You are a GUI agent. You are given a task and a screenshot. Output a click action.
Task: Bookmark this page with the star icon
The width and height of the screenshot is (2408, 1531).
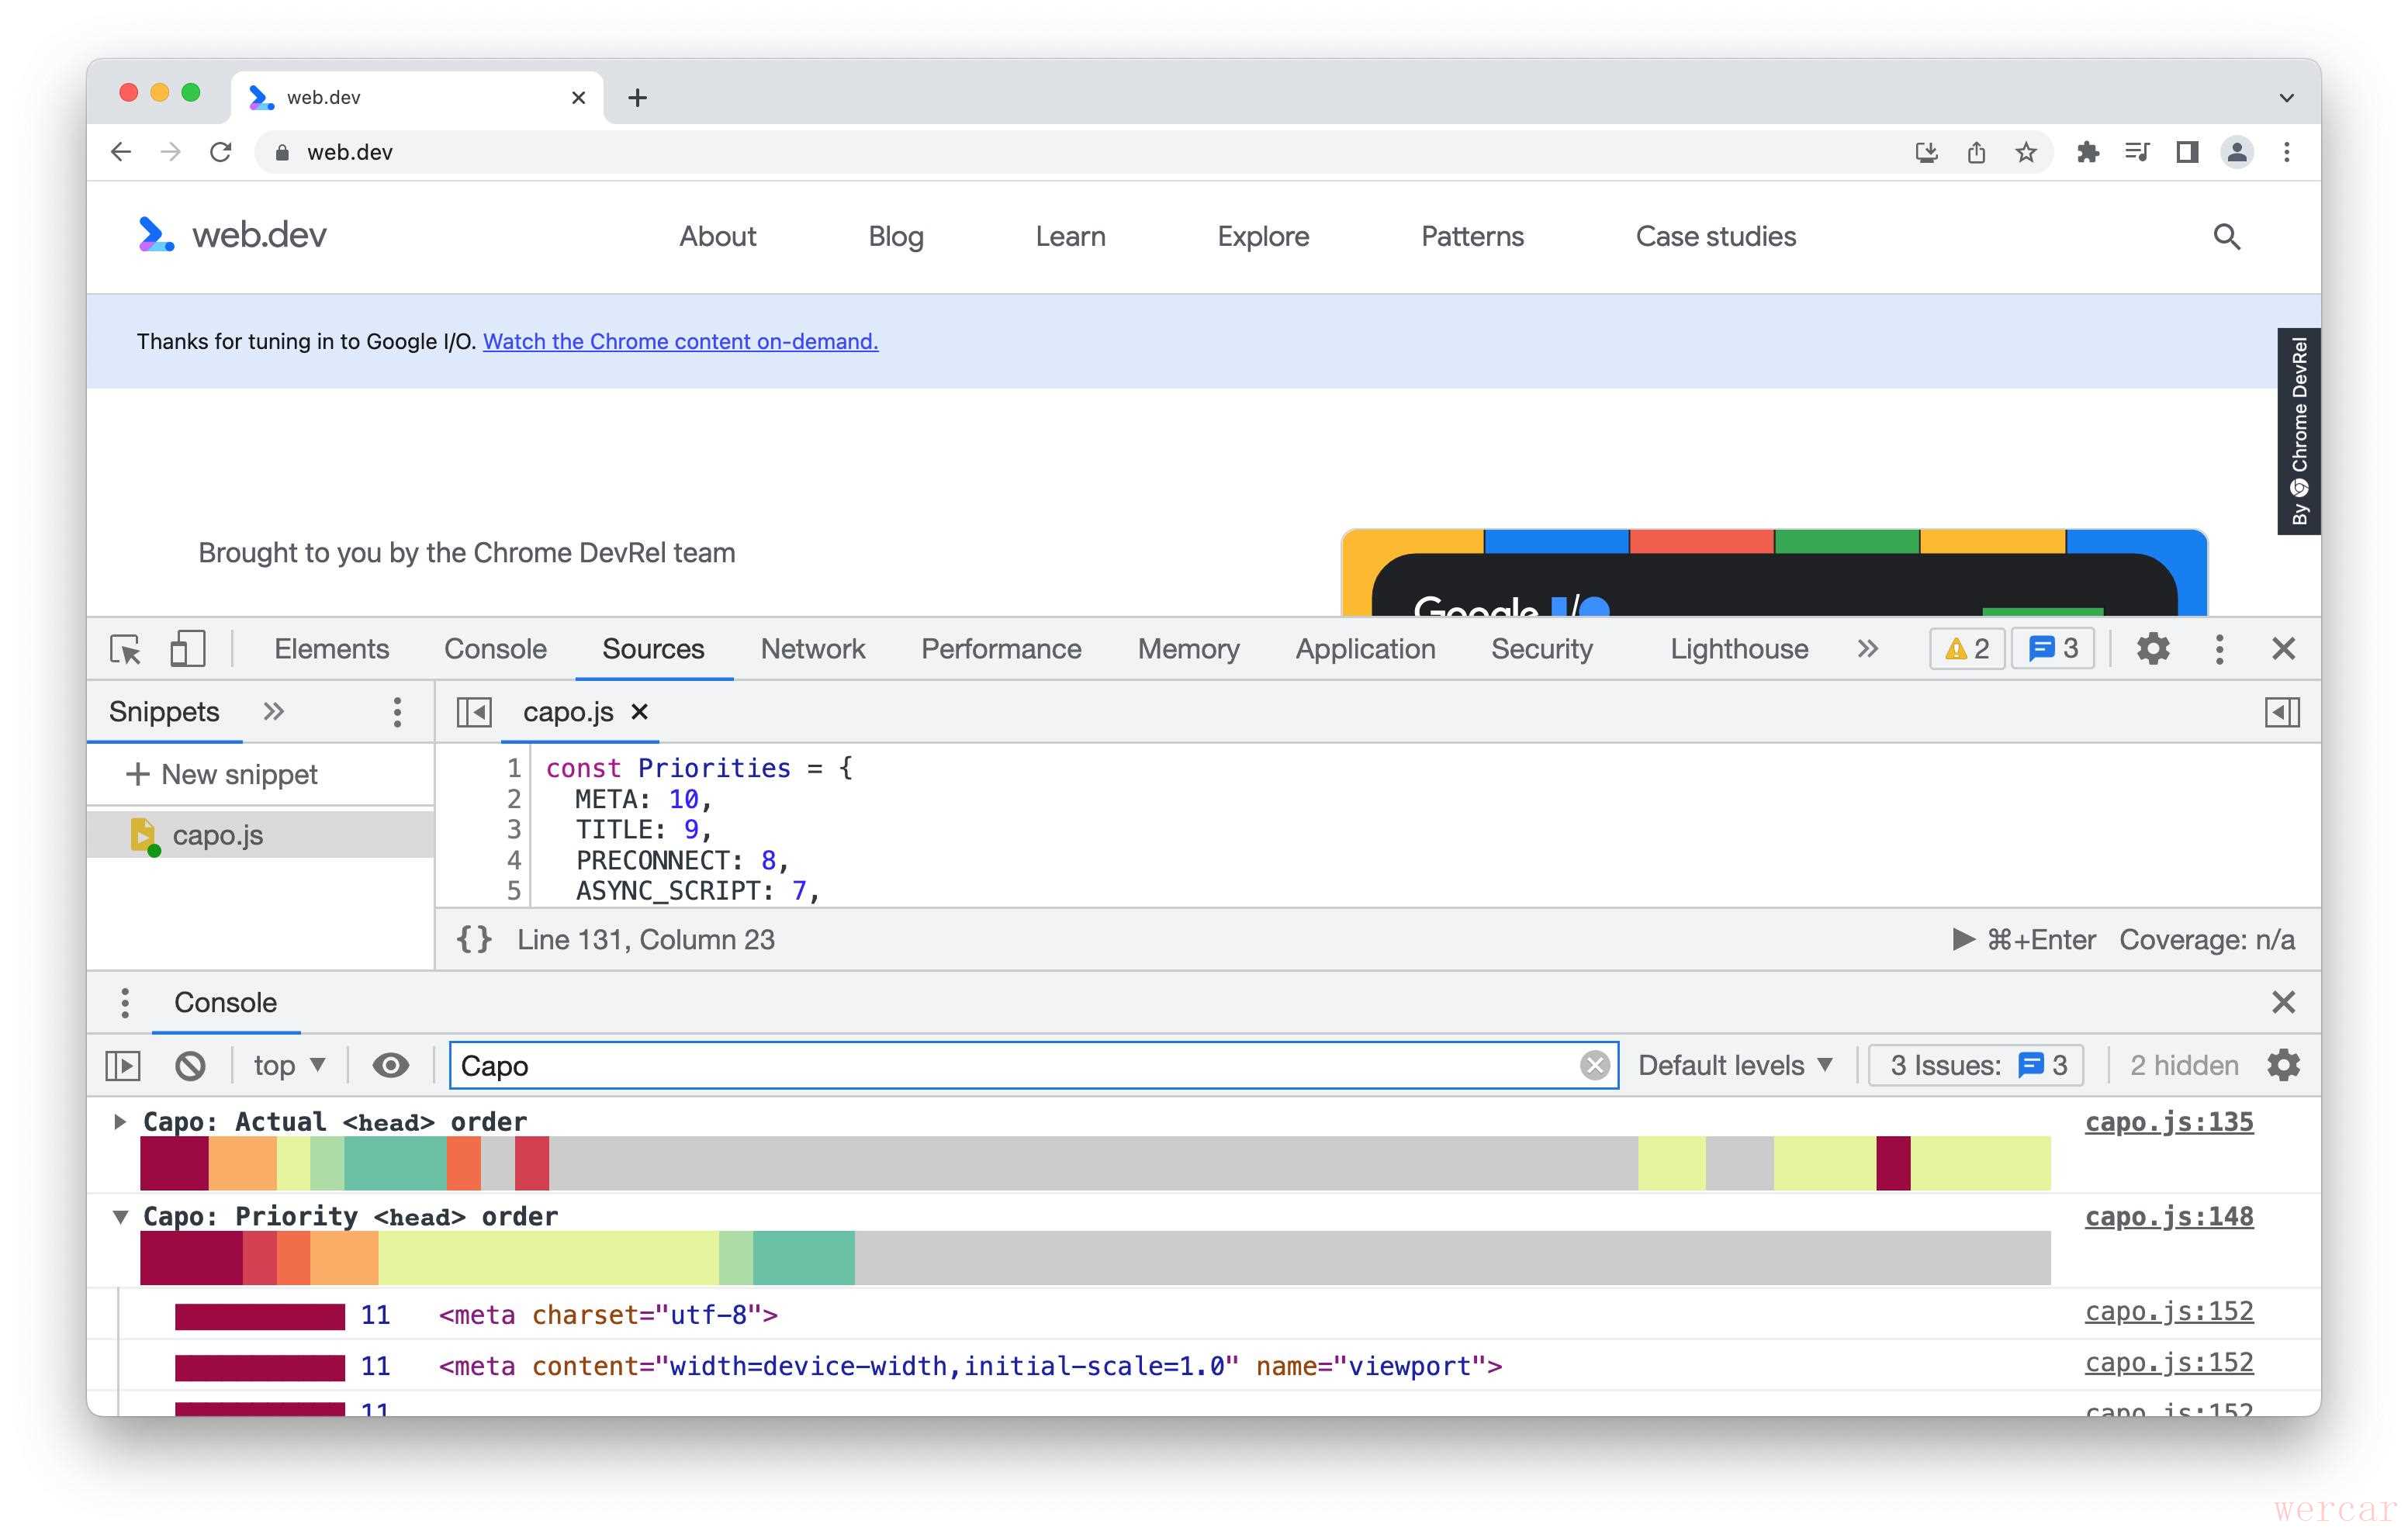[x=2025, y=152]
